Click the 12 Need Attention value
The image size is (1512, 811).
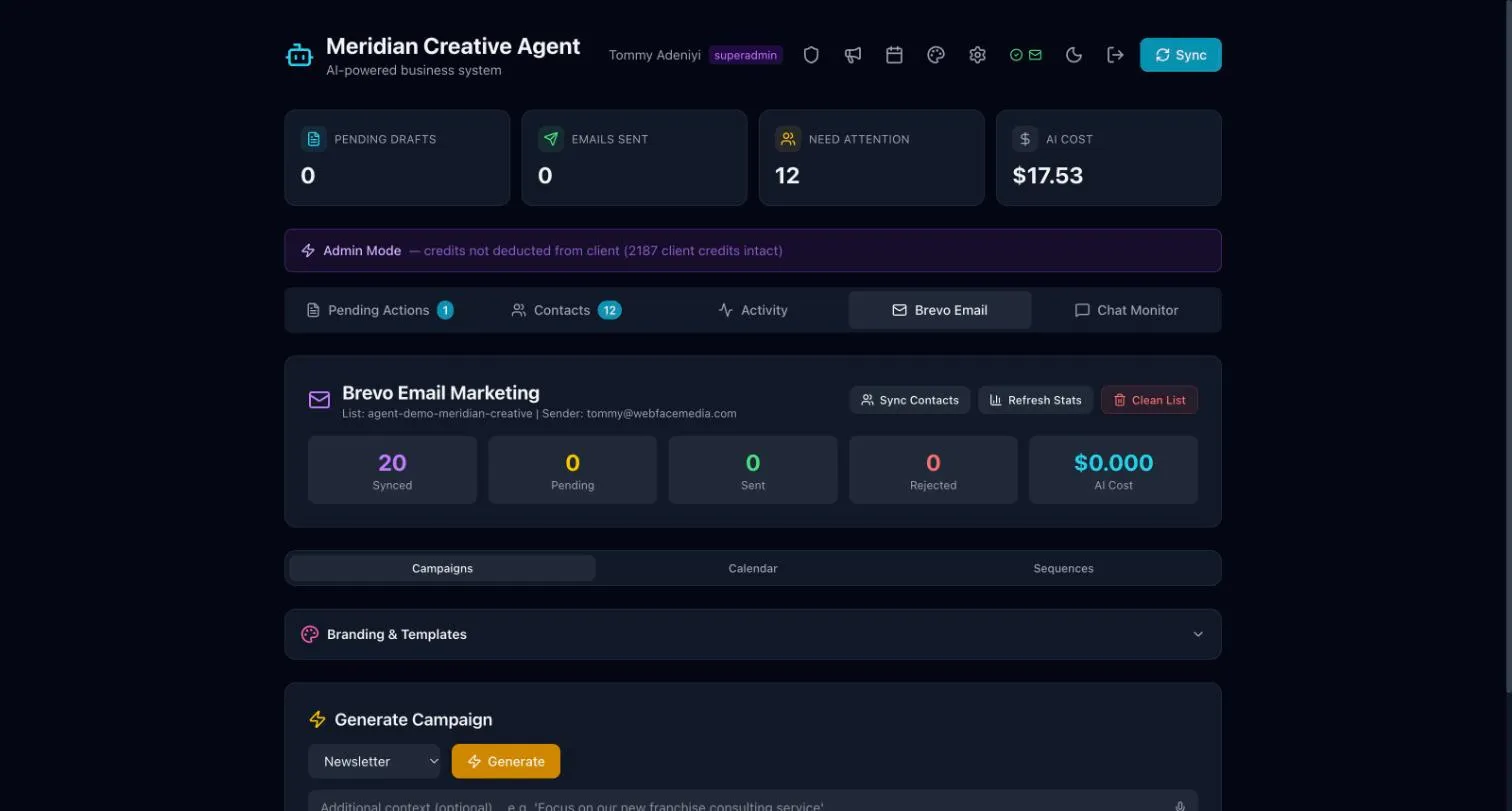787,176
